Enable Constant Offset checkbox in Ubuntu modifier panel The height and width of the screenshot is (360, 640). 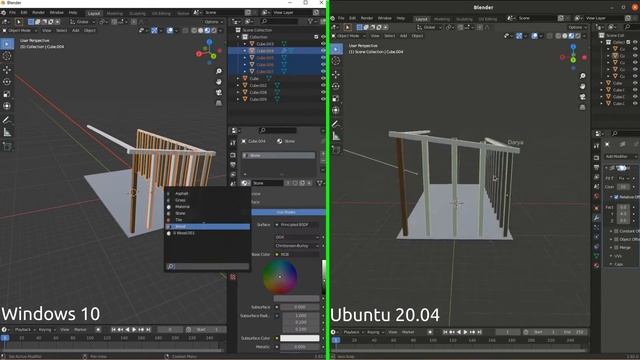[616, 231]
